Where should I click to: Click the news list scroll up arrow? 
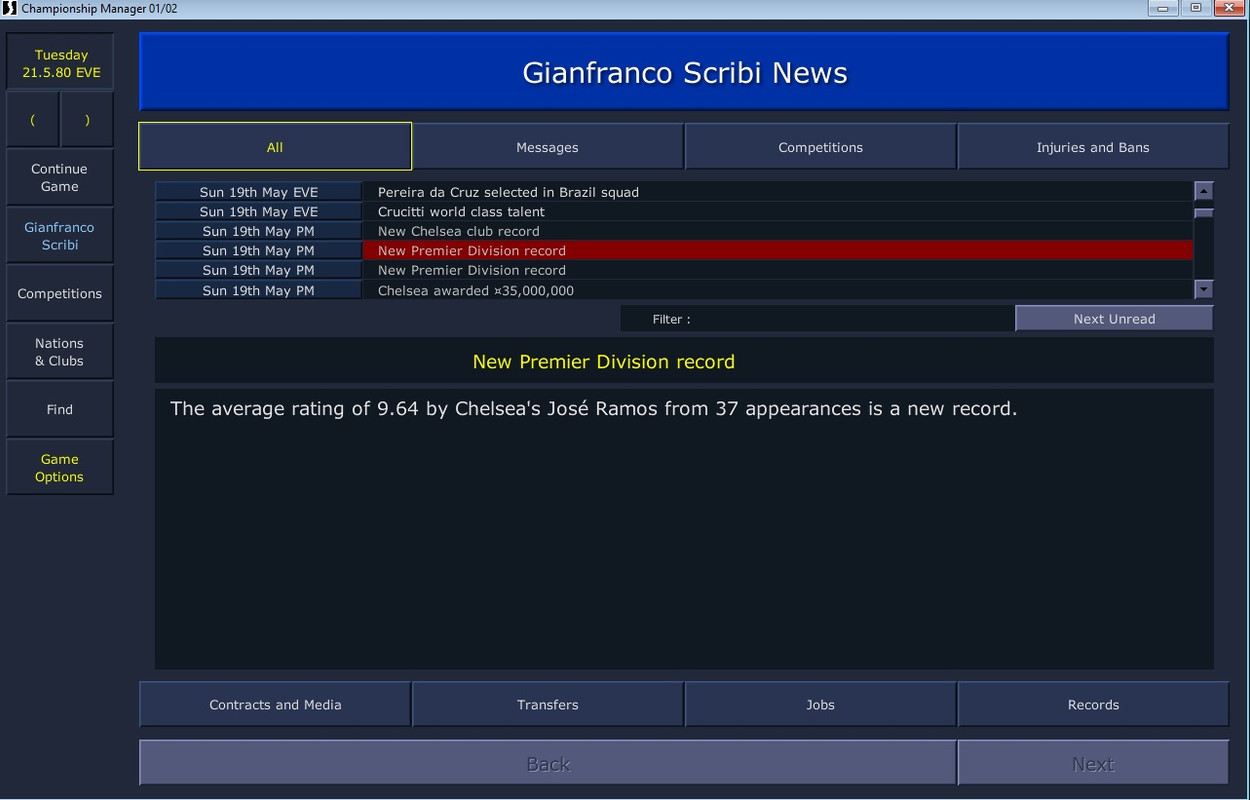tap(1204, 191)
